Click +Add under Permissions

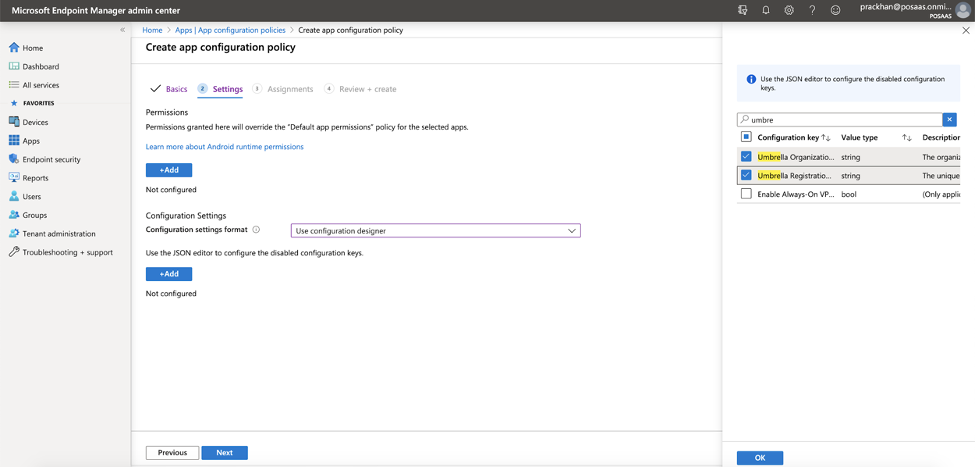point(169,170)
